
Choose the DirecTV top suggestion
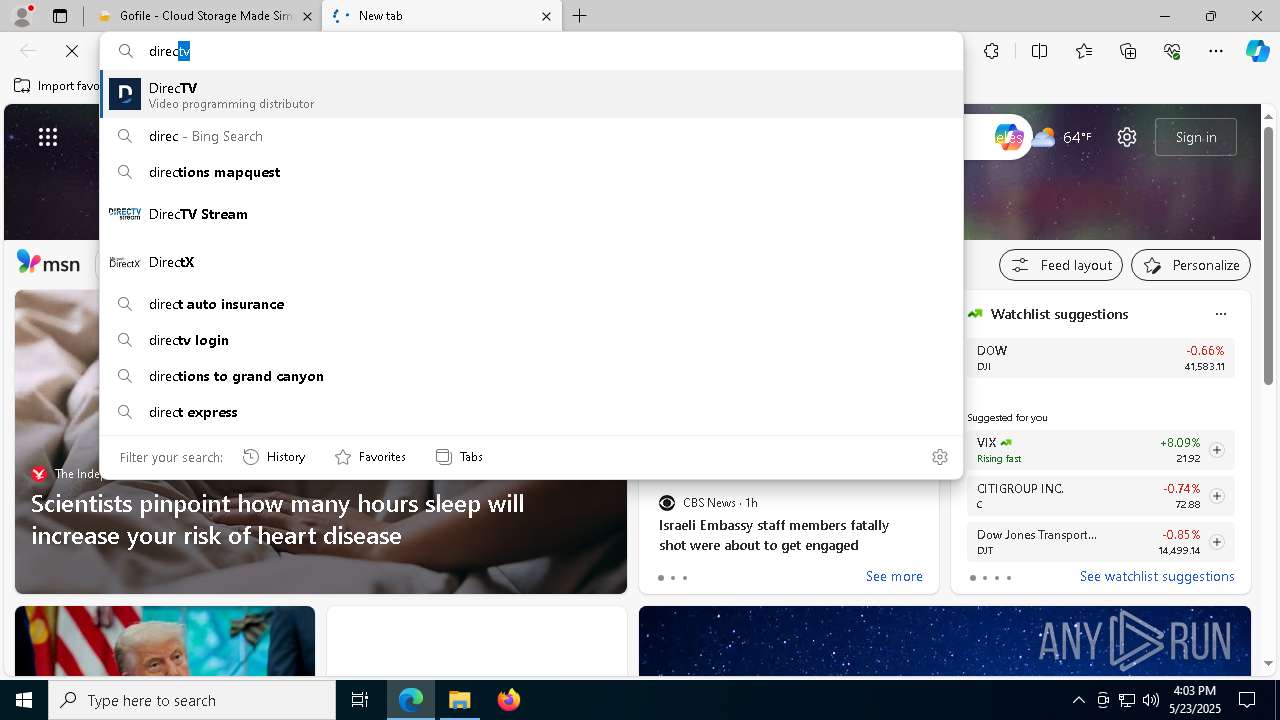point(531,95)
